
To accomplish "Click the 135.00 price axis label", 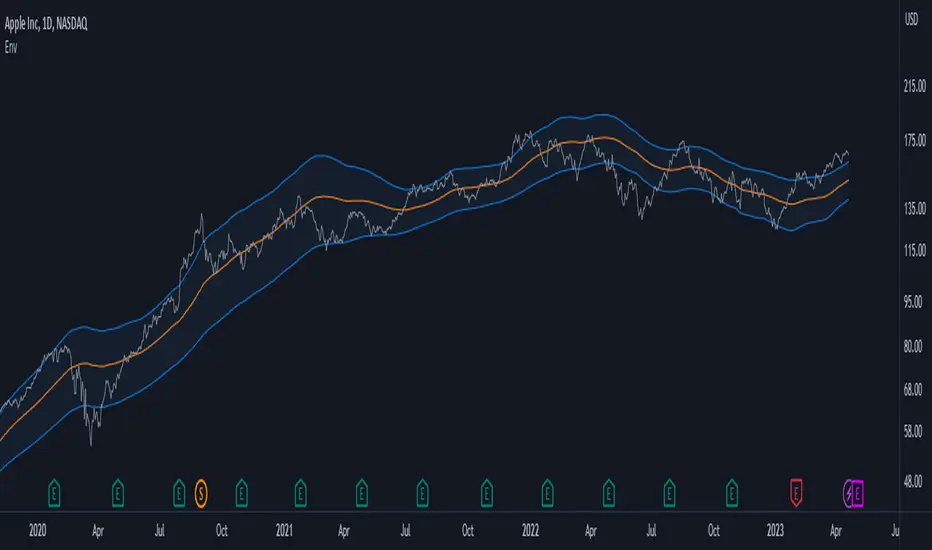I will [x=914, y=208].
